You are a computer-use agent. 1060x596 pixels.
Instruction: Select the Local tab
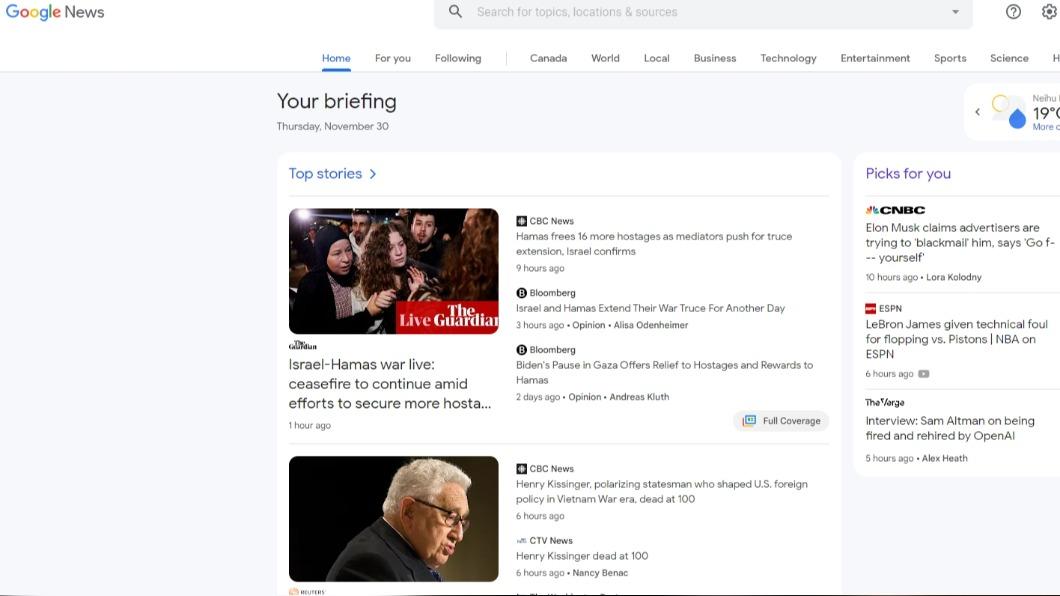click(x=656, y=58)
